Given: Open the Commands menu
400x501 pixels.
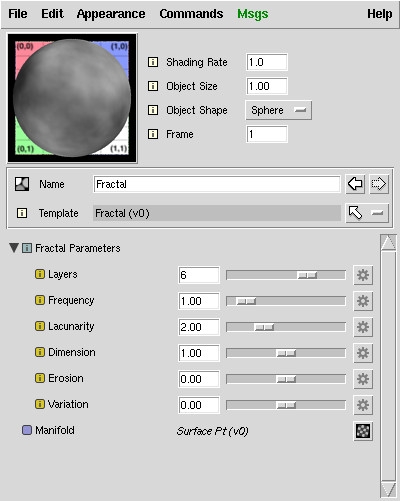Looking at the screenshot, I should [x=191, y=14].
